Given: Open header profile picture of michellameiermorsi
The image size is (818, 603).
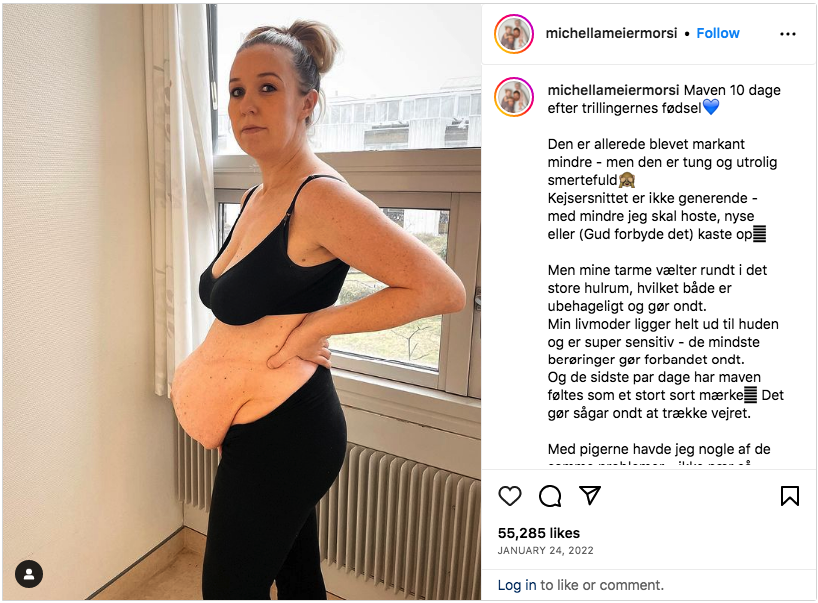Looking at the screenshot, I should (x=514, y=34).
